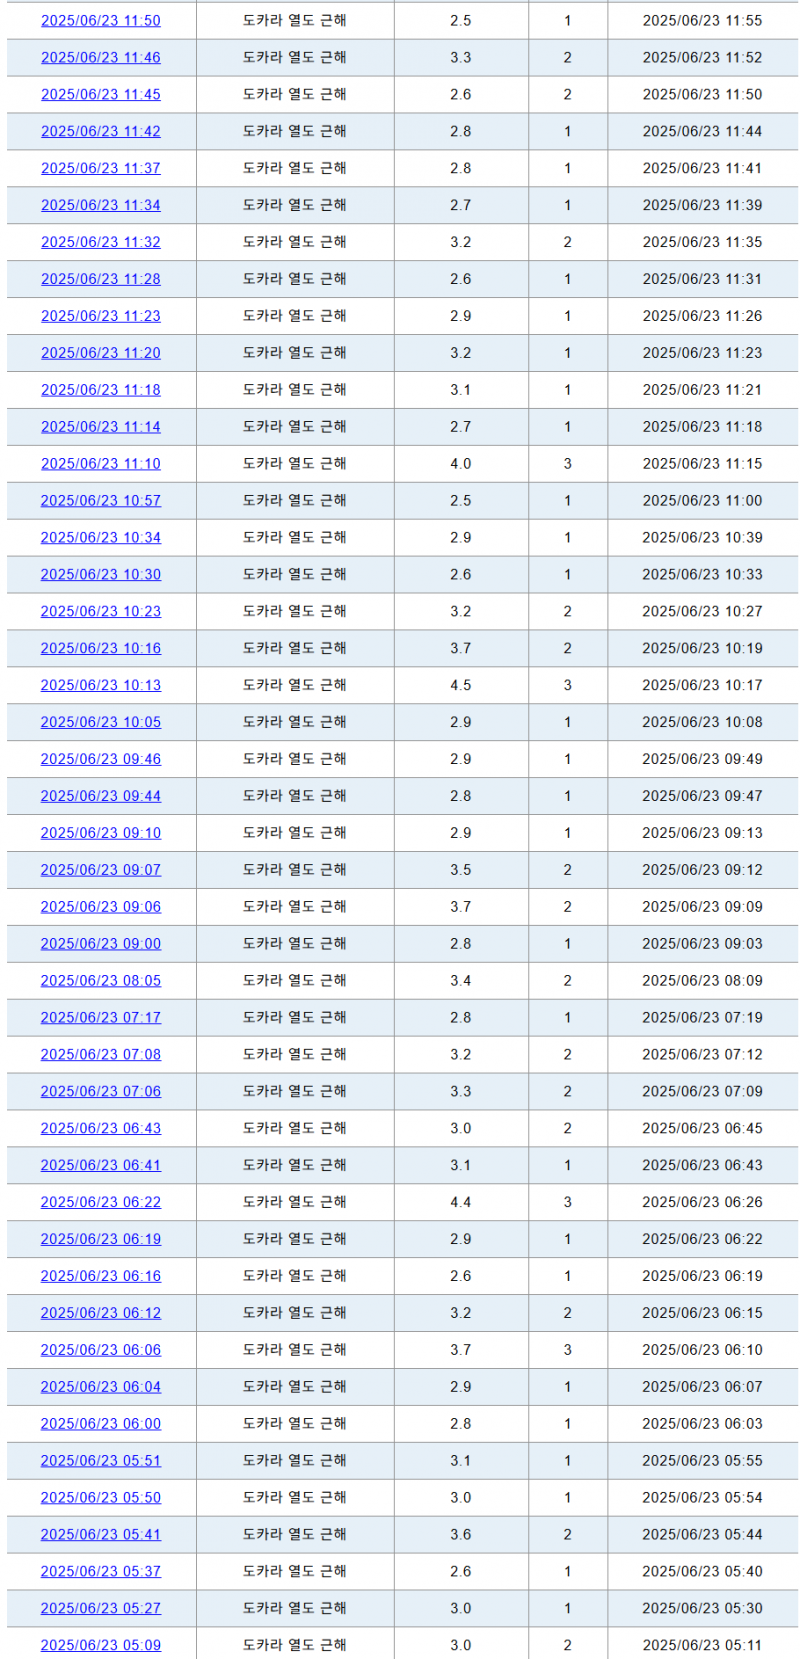Open the 2025/06/23 06:00 earthquake link

(101, 1426)
